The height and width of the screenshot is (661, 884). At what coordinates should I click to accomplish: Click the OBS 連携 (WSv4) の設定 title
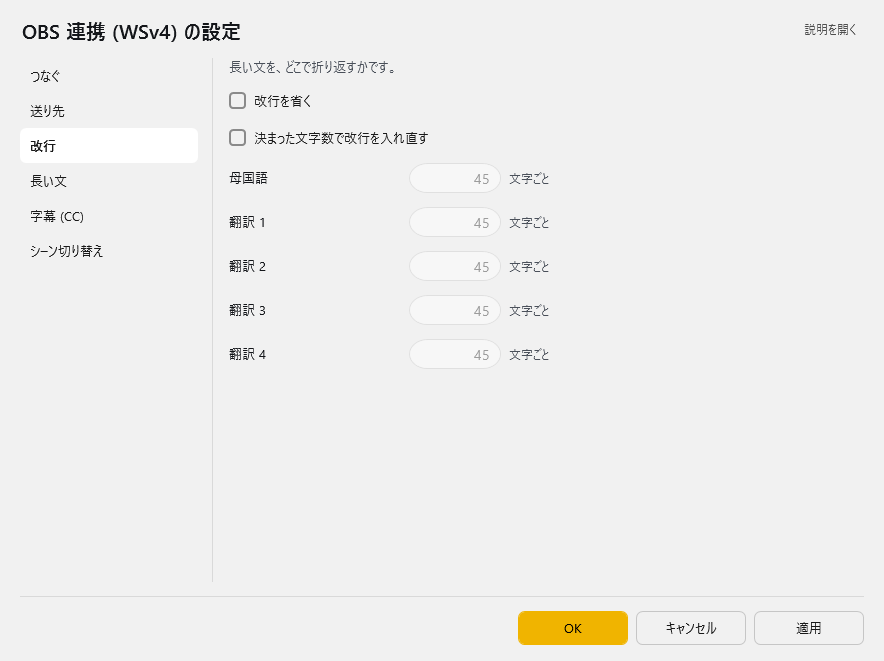coord(131,32)
